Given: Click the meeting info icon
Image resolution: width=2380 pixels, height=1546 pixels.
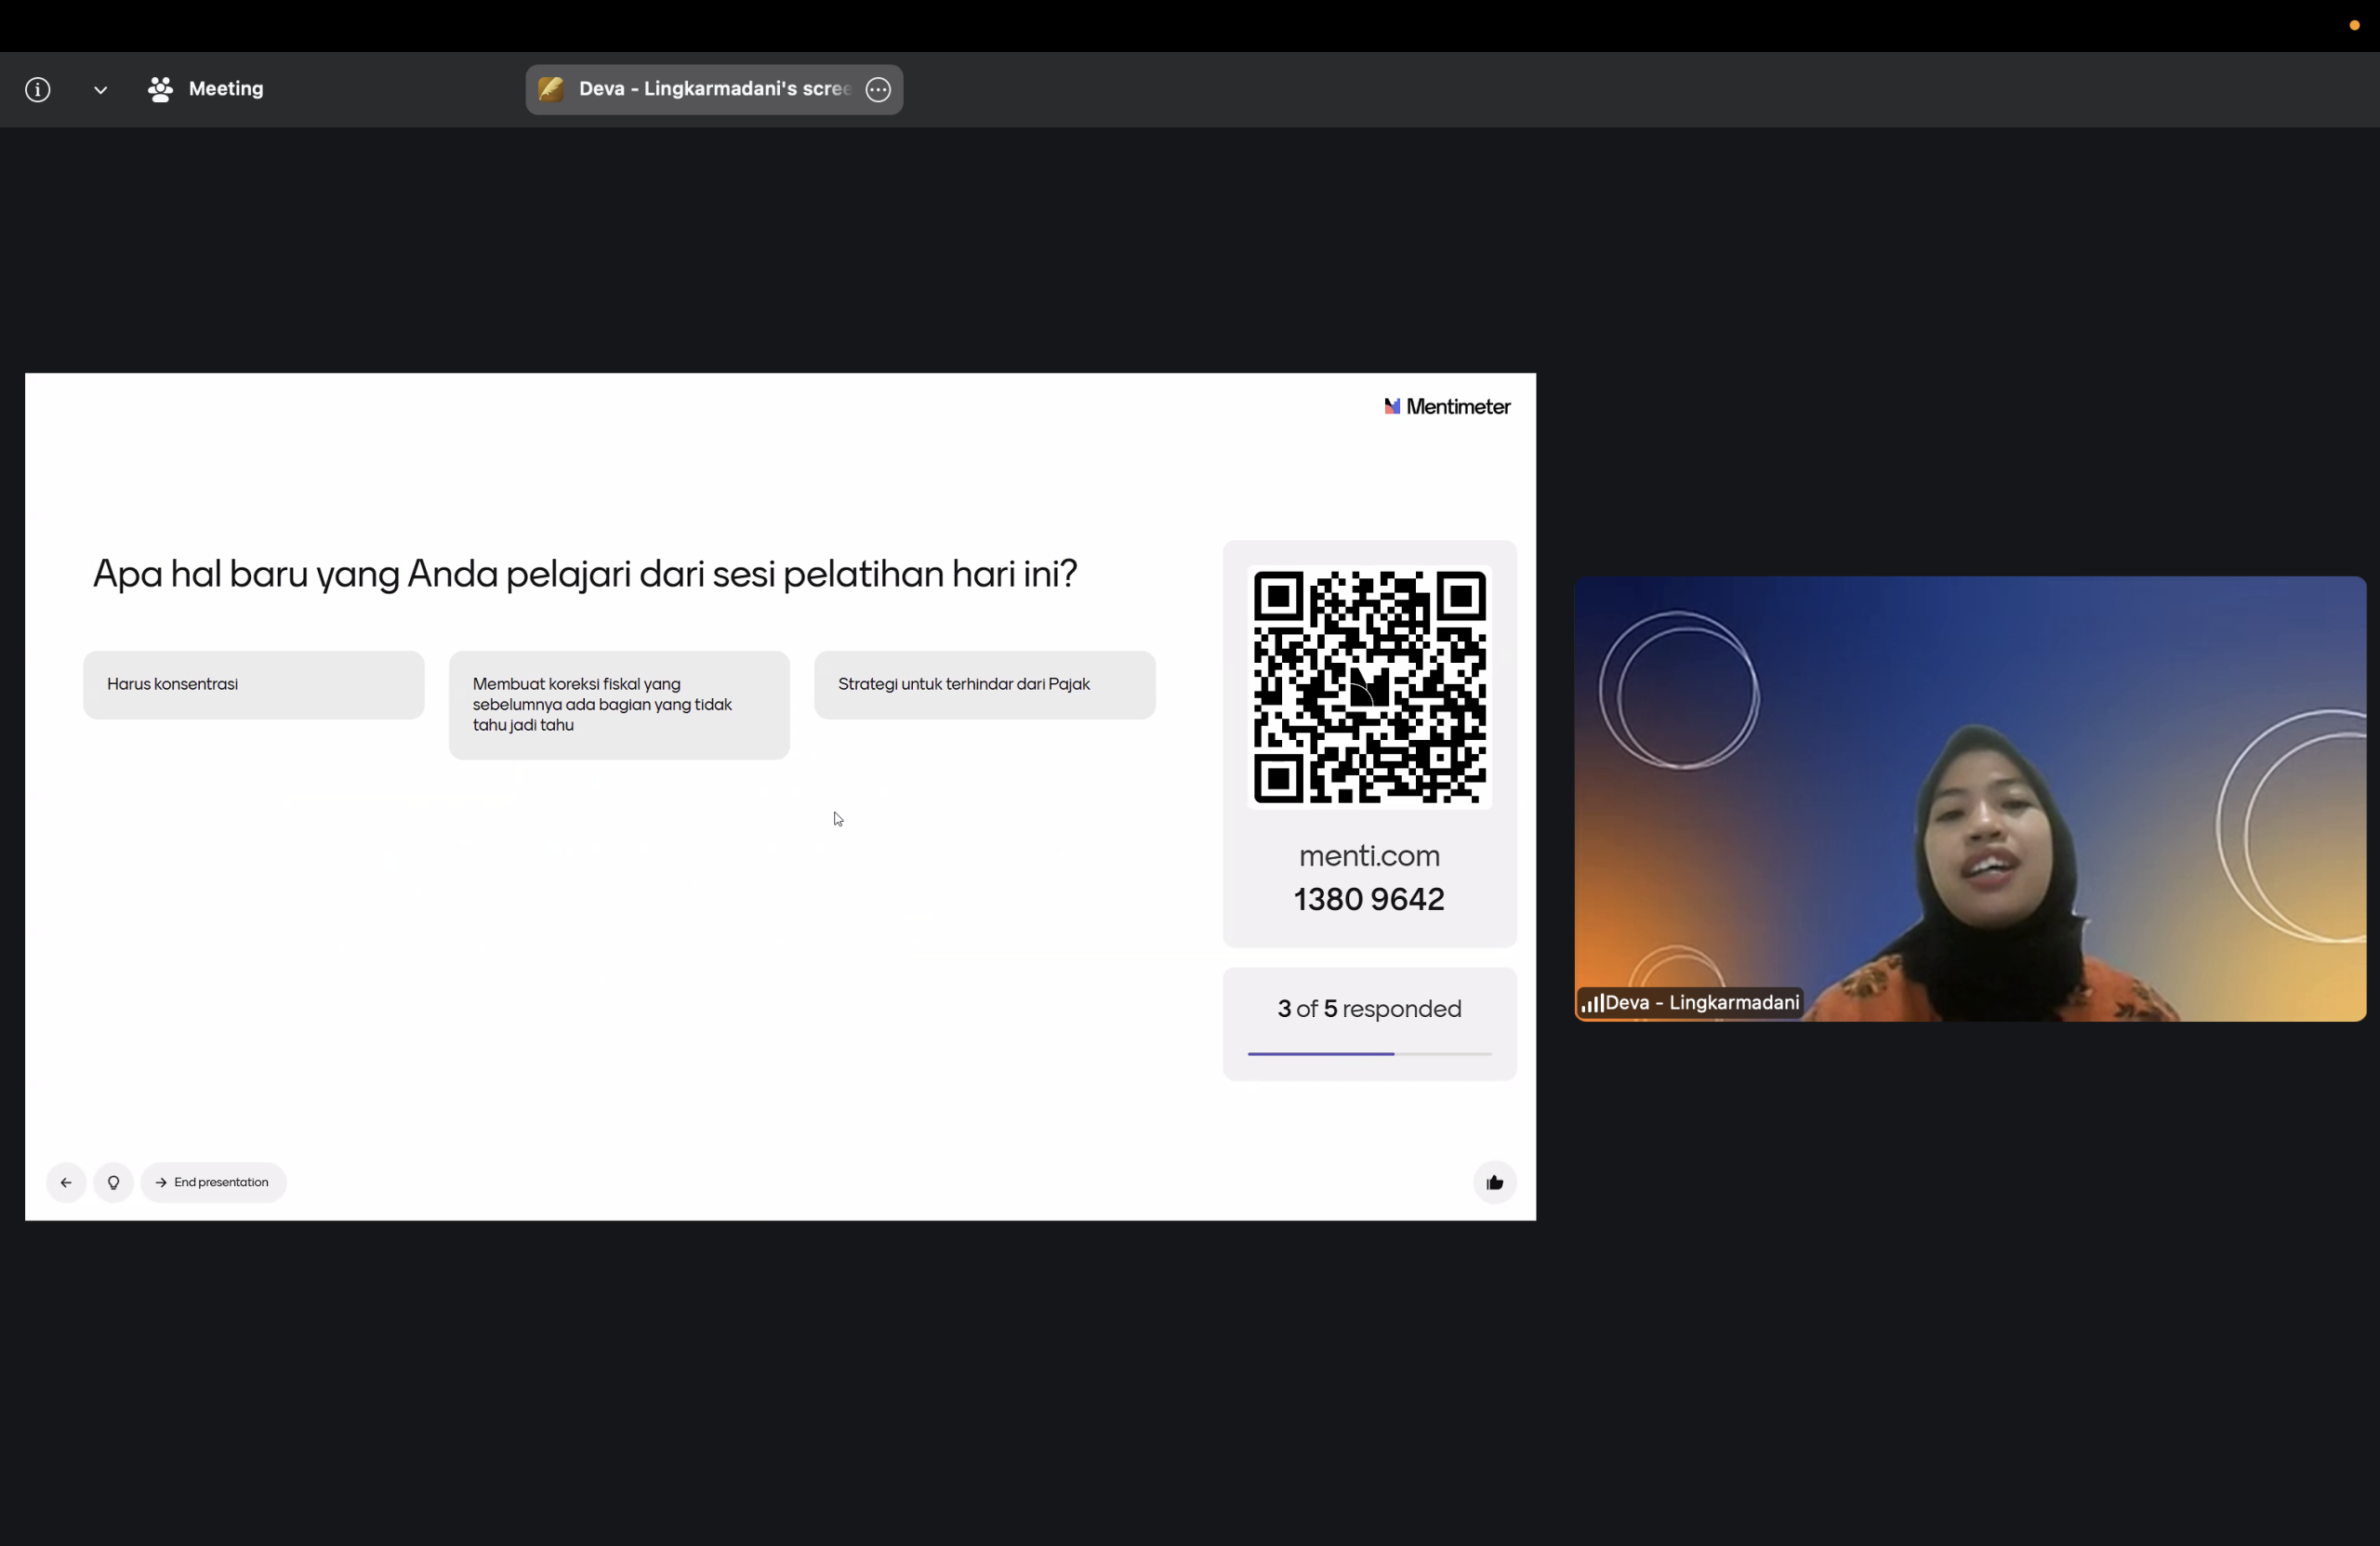Looking at the screenshot, I should [38, 90].
